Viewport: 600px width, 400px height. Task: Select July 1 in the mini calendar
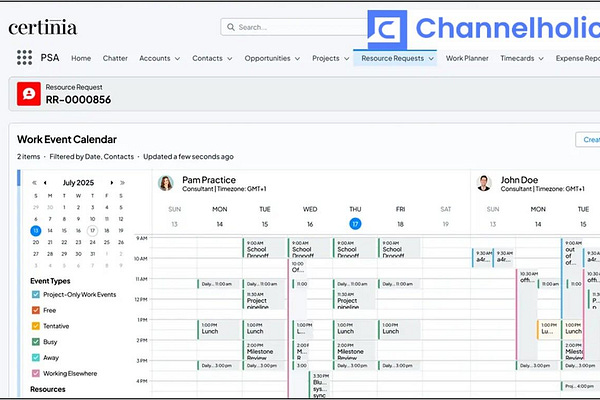[64, 207]
